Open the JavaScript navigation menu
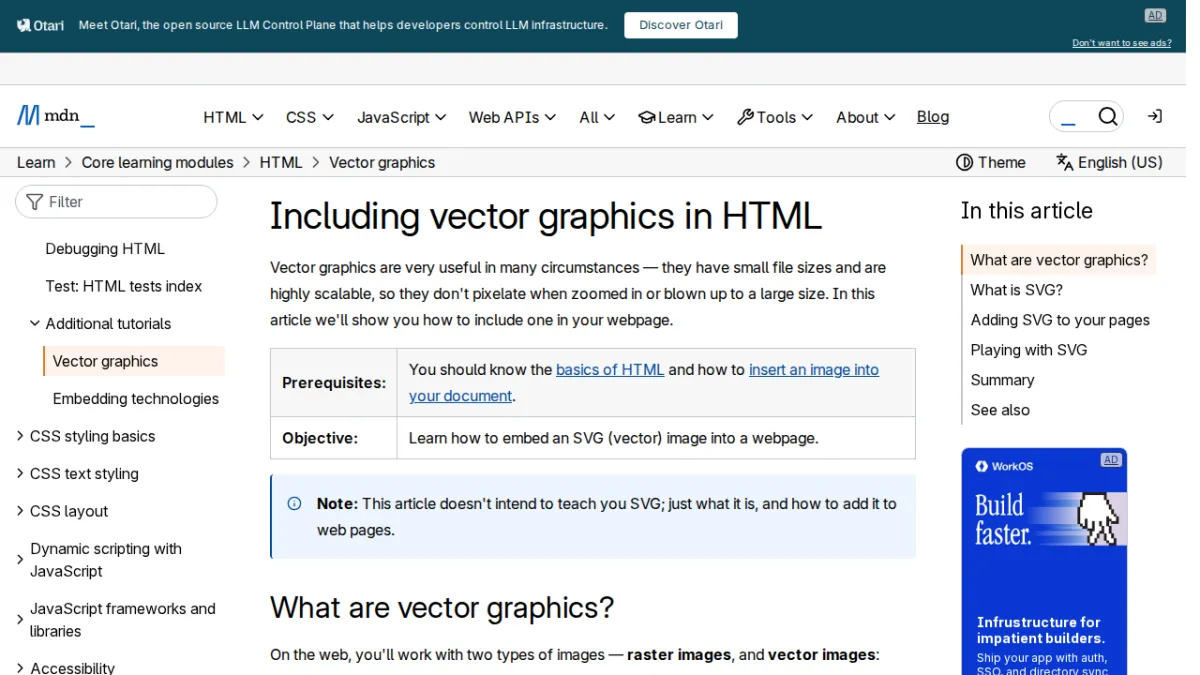 [x=402, y=117]
